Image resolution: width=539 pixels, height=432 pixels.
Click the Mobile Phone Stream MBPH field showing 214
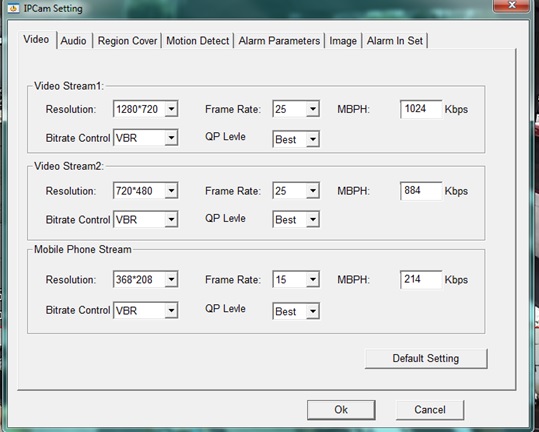[421, 279]
